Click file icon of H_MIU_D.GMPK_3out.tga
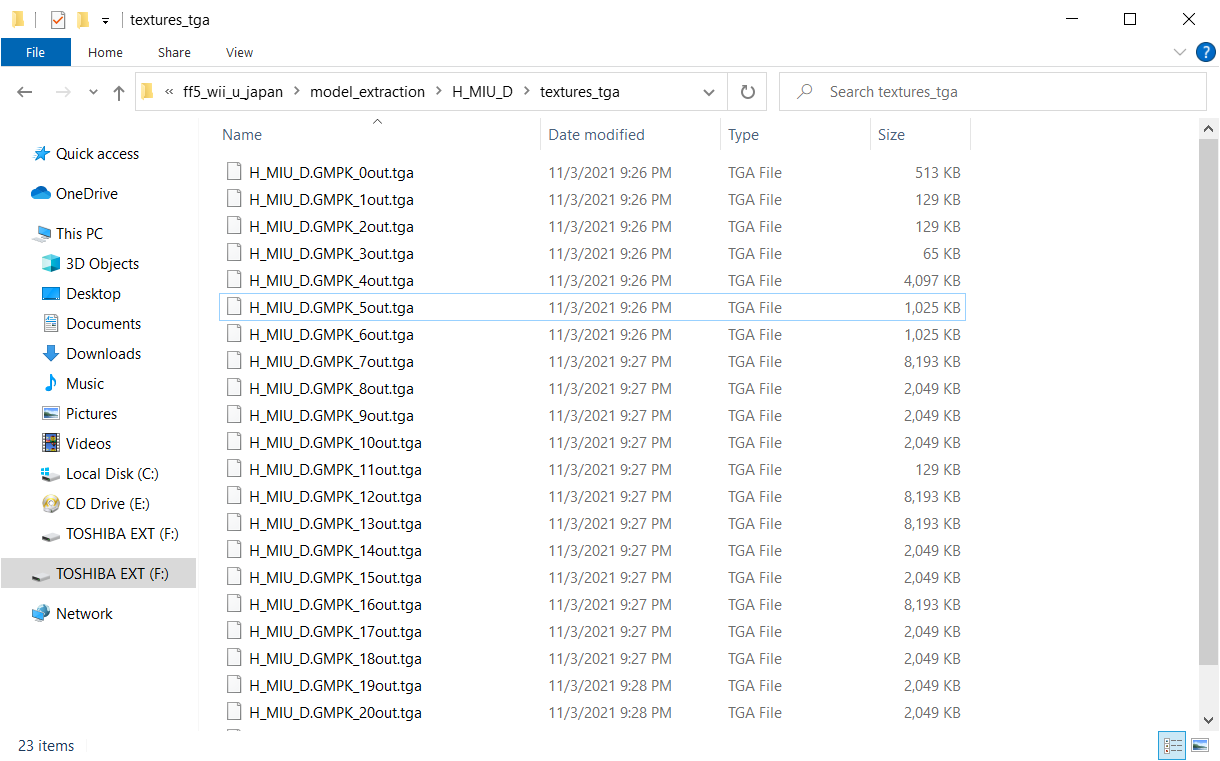The image size is (1220, 761). pos(234,254)
